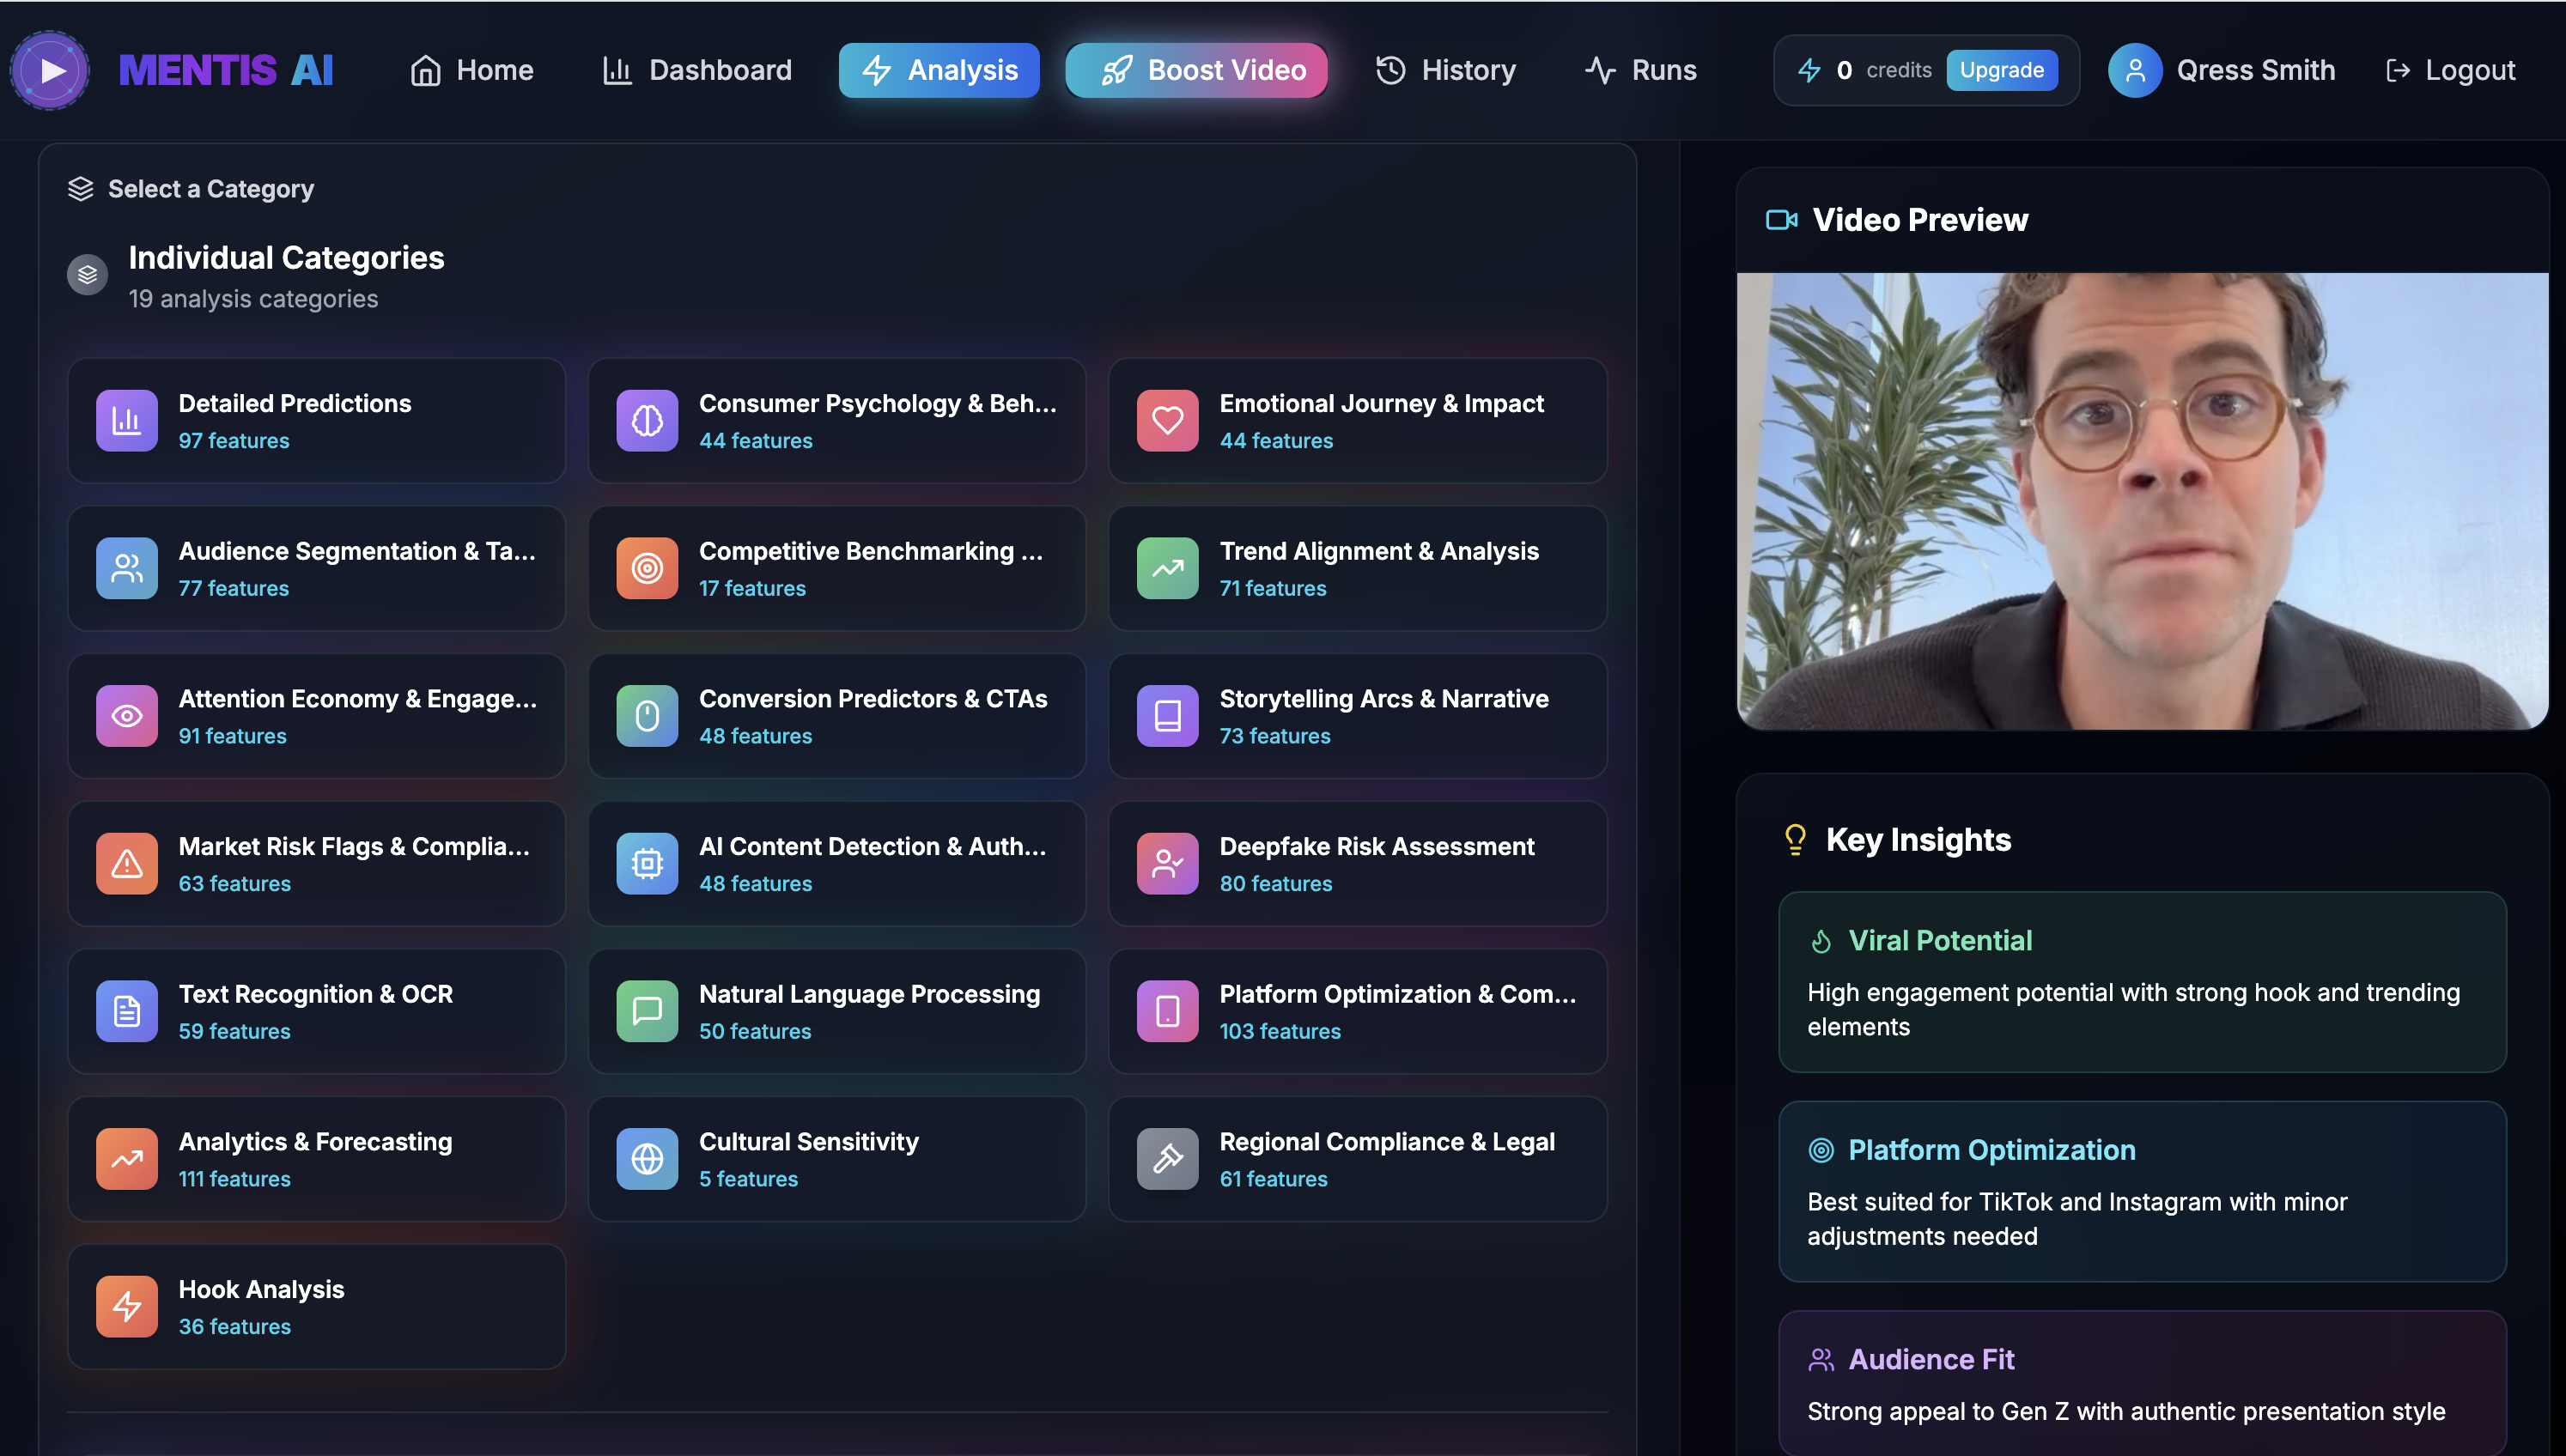Screen dimensions: 2566x1456
Task: Click the video preview thumbnail
Action: click(2142, 500)
